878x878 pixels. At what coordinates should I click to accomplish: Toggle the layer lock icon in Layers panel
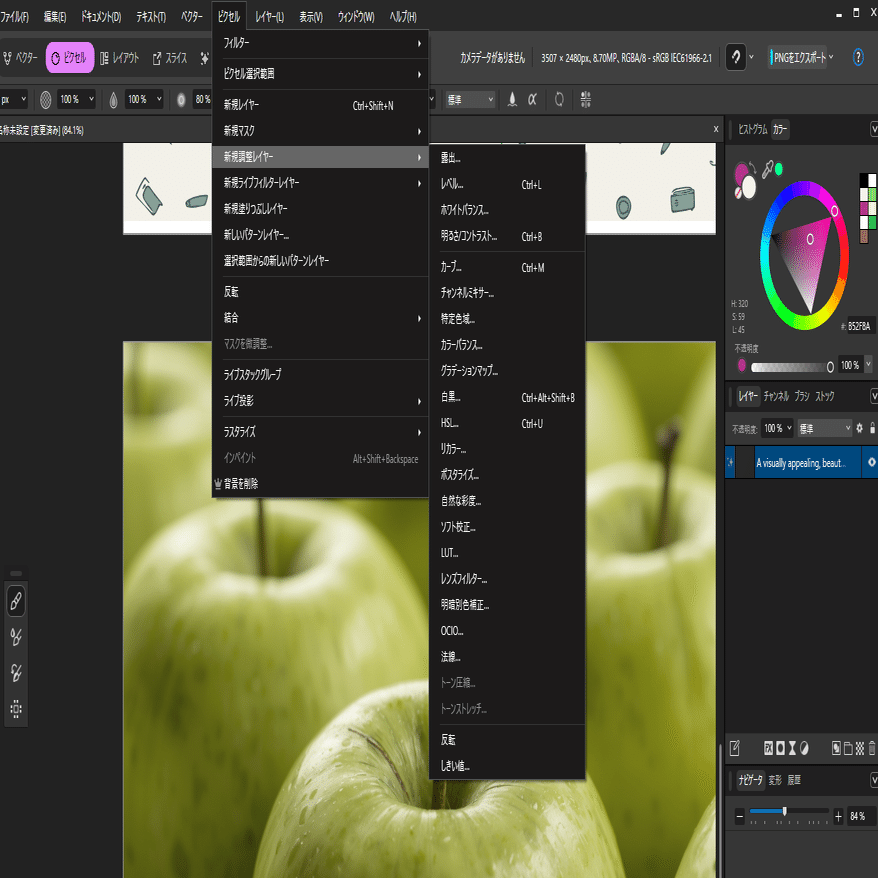point(872,428)
